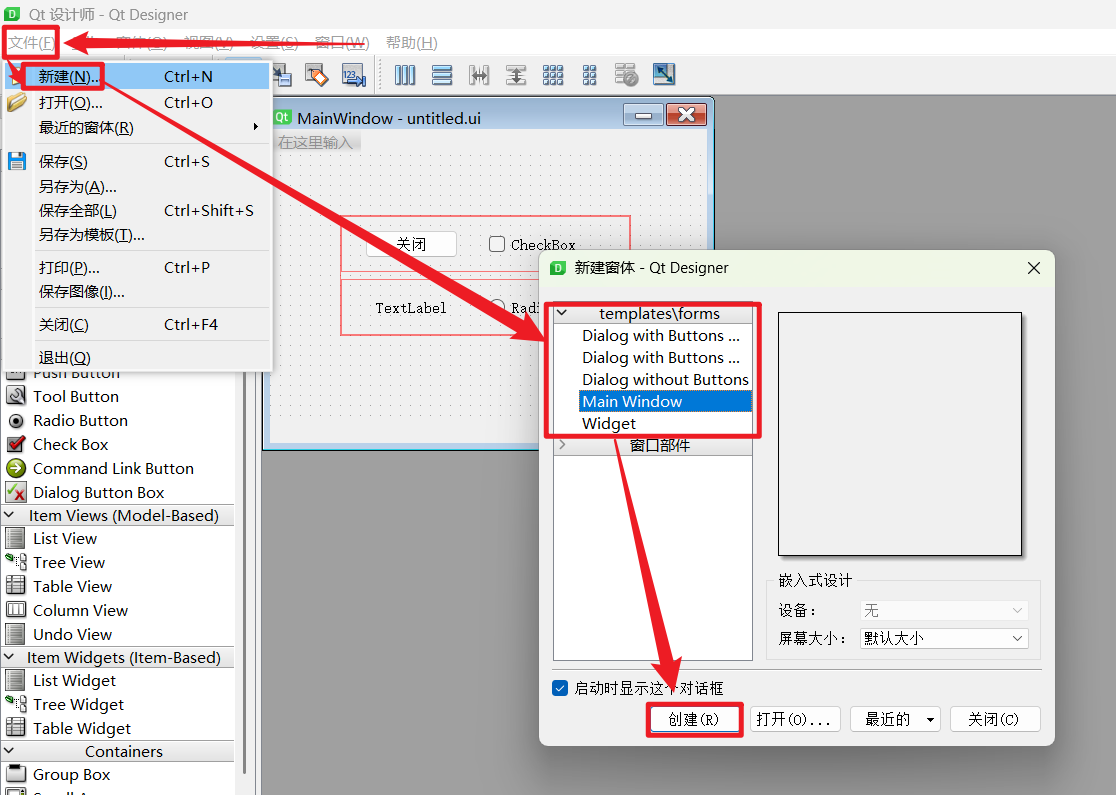Open the 设备 combo box
The width and height of the screenshot is (1116, 795).
click(944, 611)
